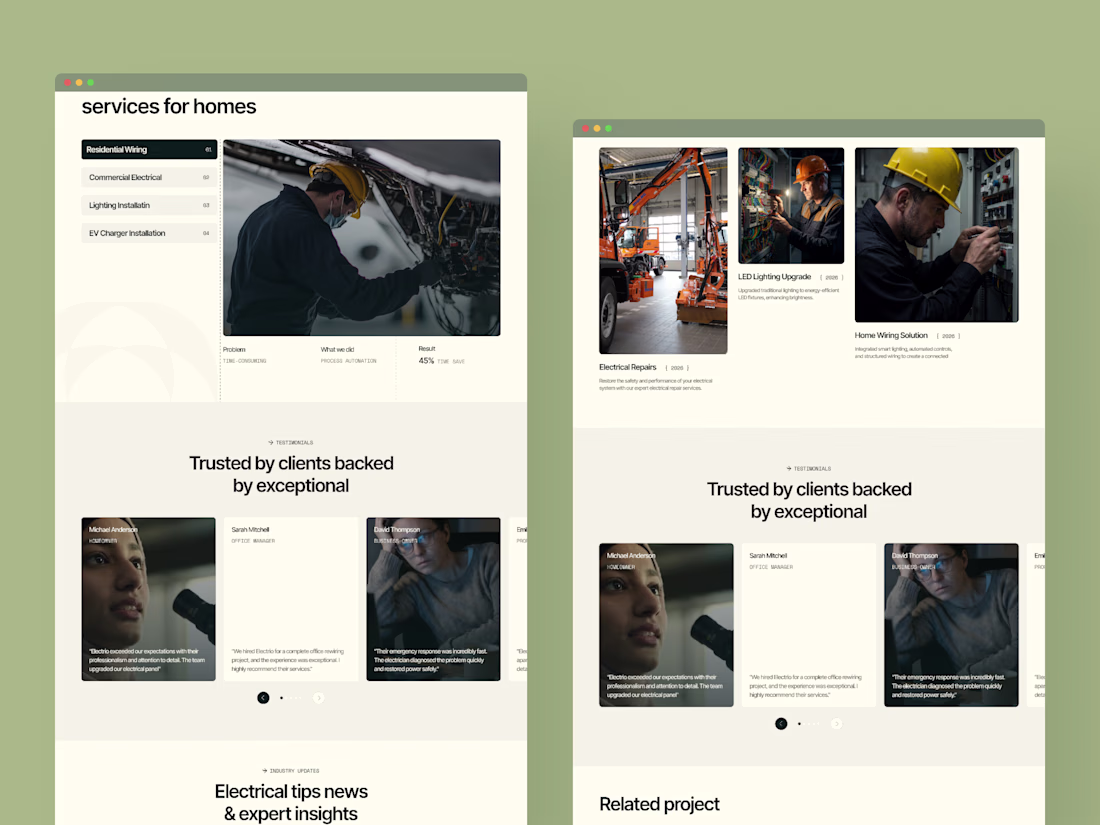Image resolution: width=1100 pixels, height=825 pixels.
Task: Go to previous testimonial in left window
Action: click(263, 697)
